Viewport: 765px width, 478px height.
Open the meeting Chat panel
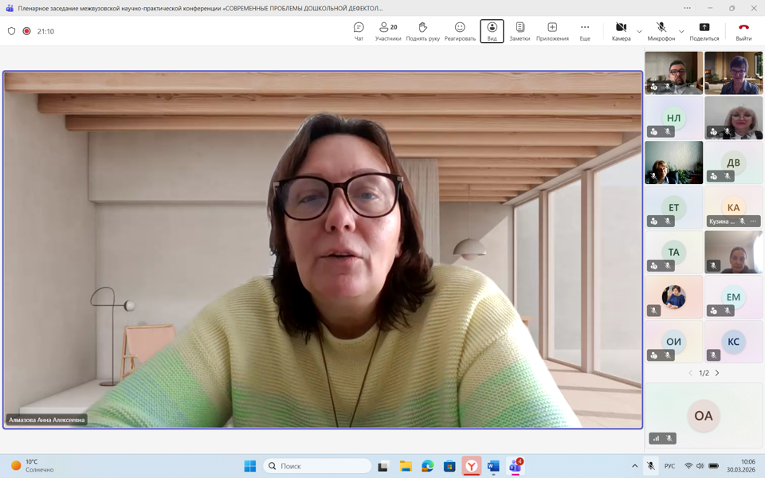(359, 31)
